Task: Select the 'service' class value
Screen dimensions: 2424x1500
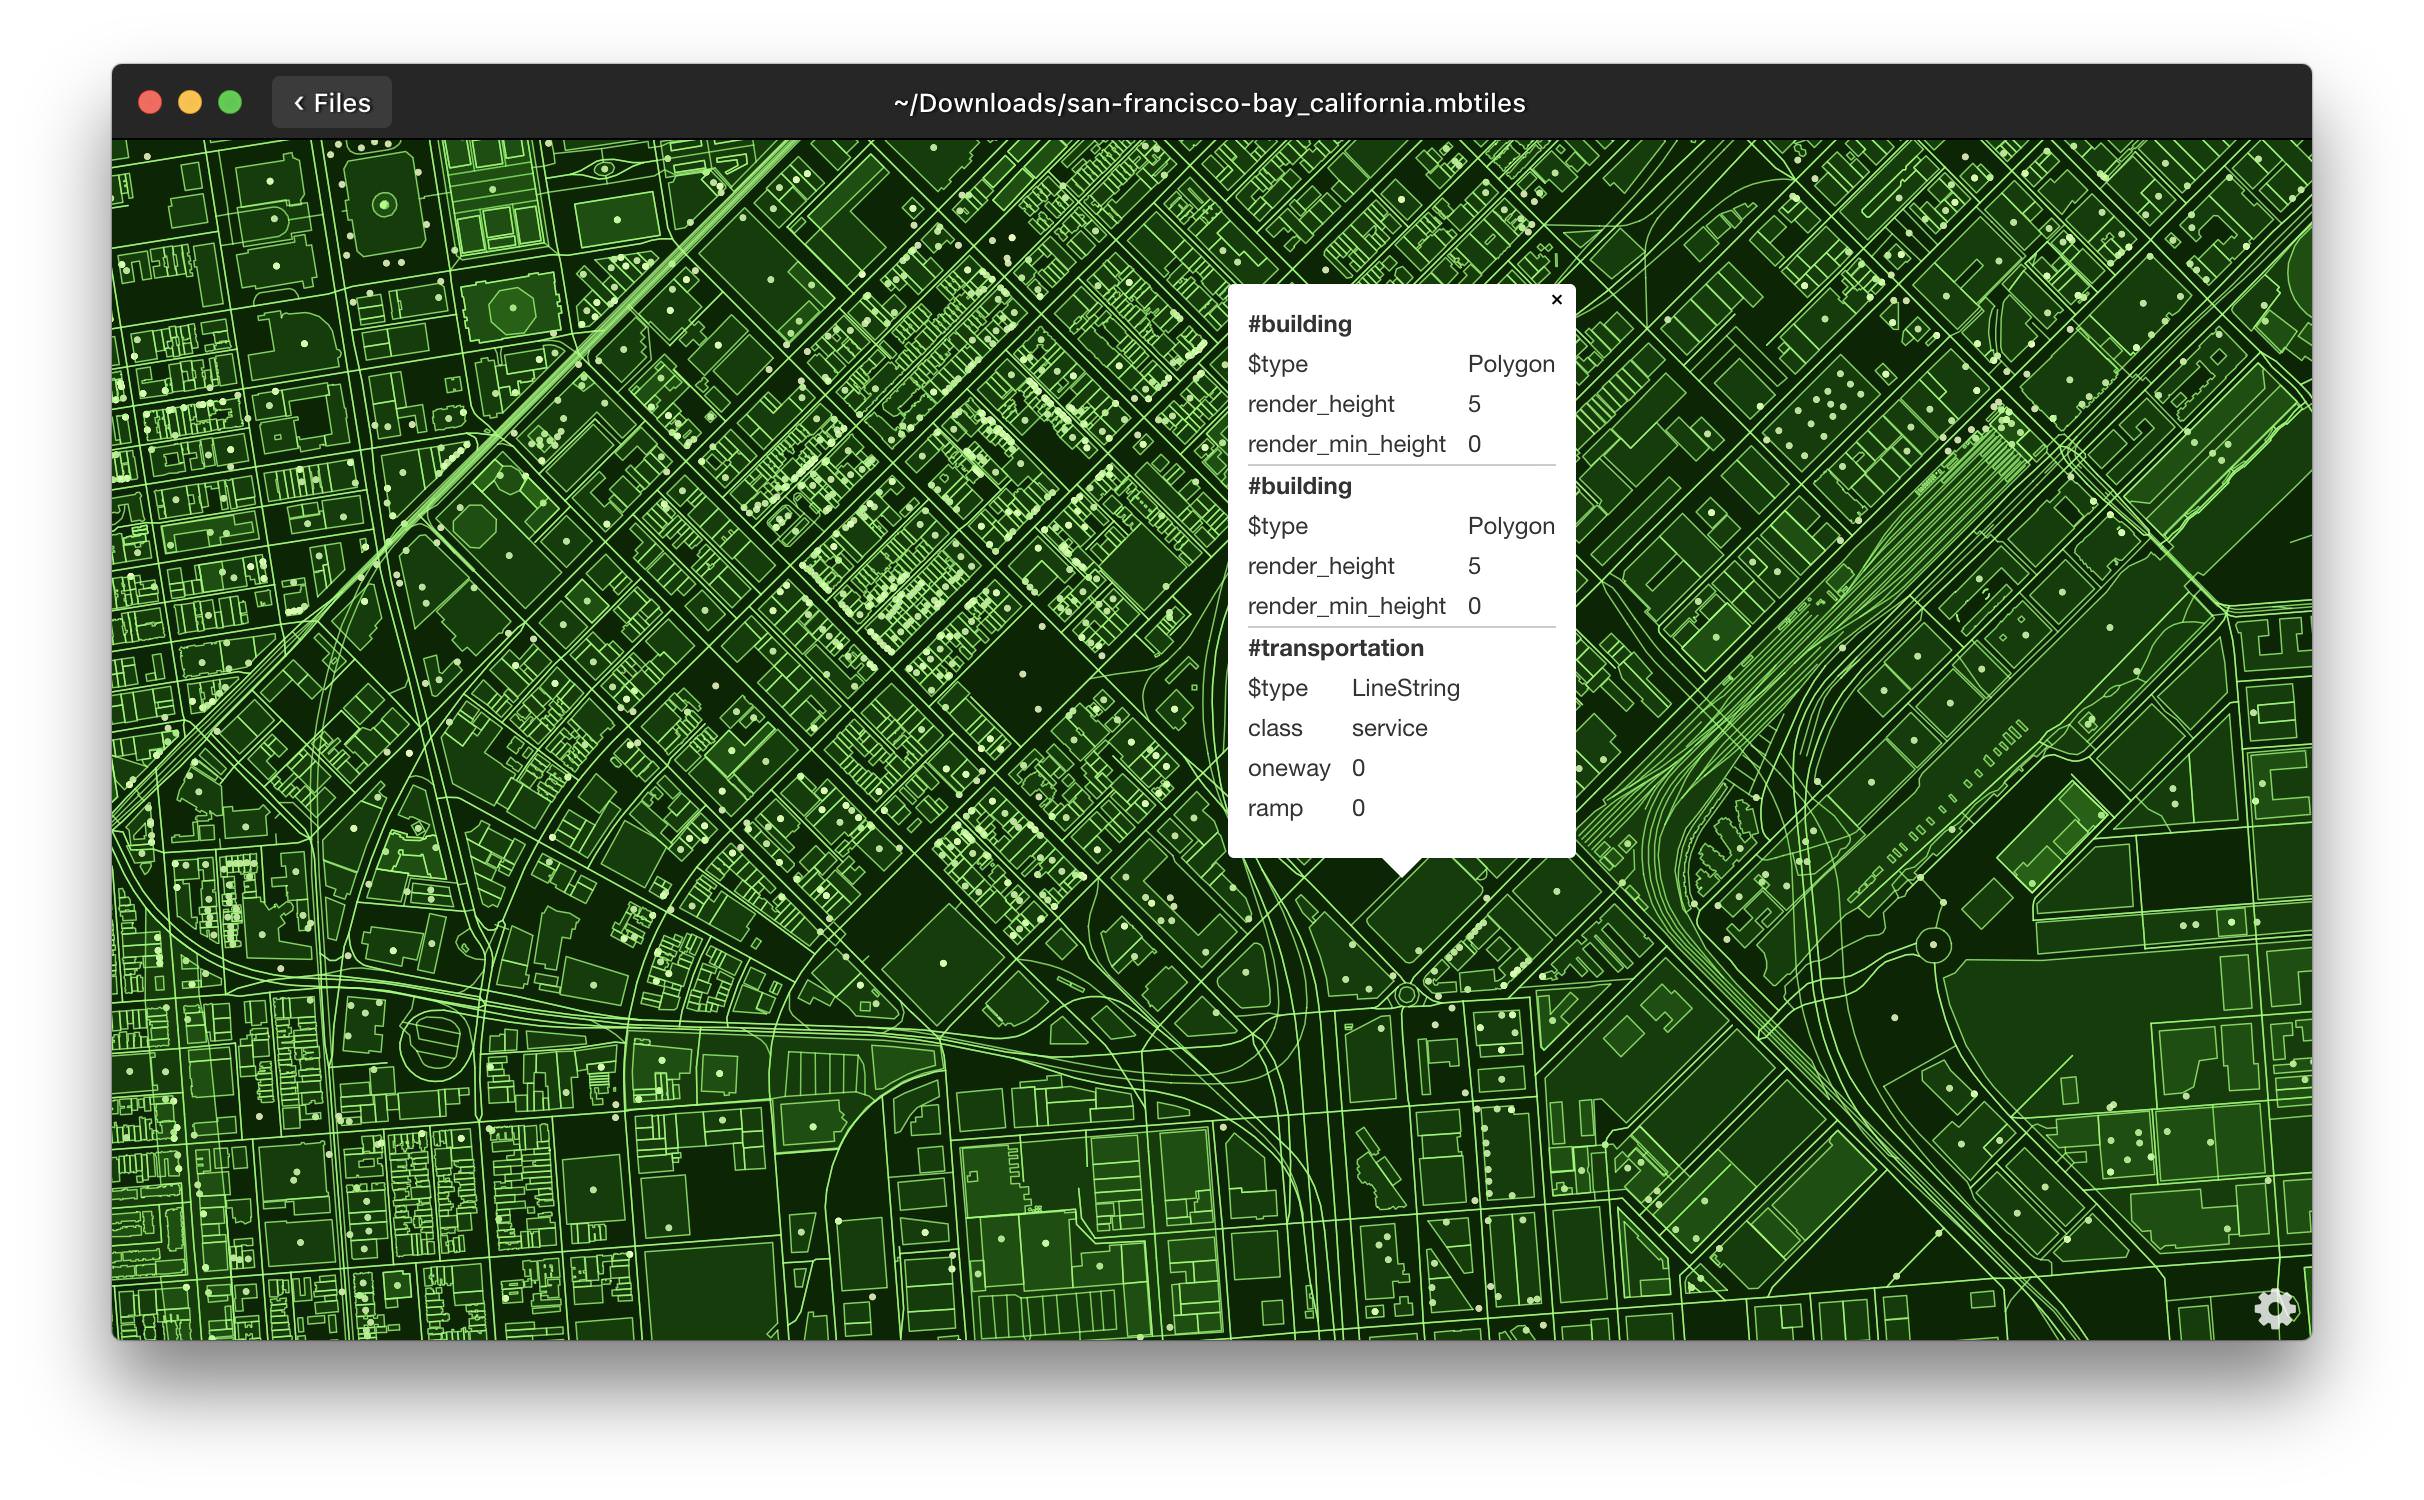Action: [1389, 728]
